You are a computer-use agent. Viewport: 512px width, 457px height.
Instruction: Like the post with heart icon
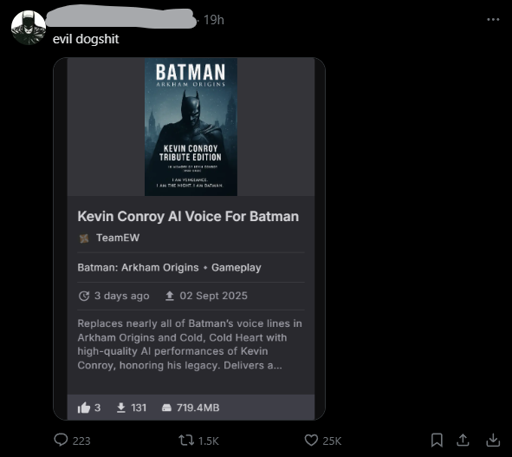point(311,440)
